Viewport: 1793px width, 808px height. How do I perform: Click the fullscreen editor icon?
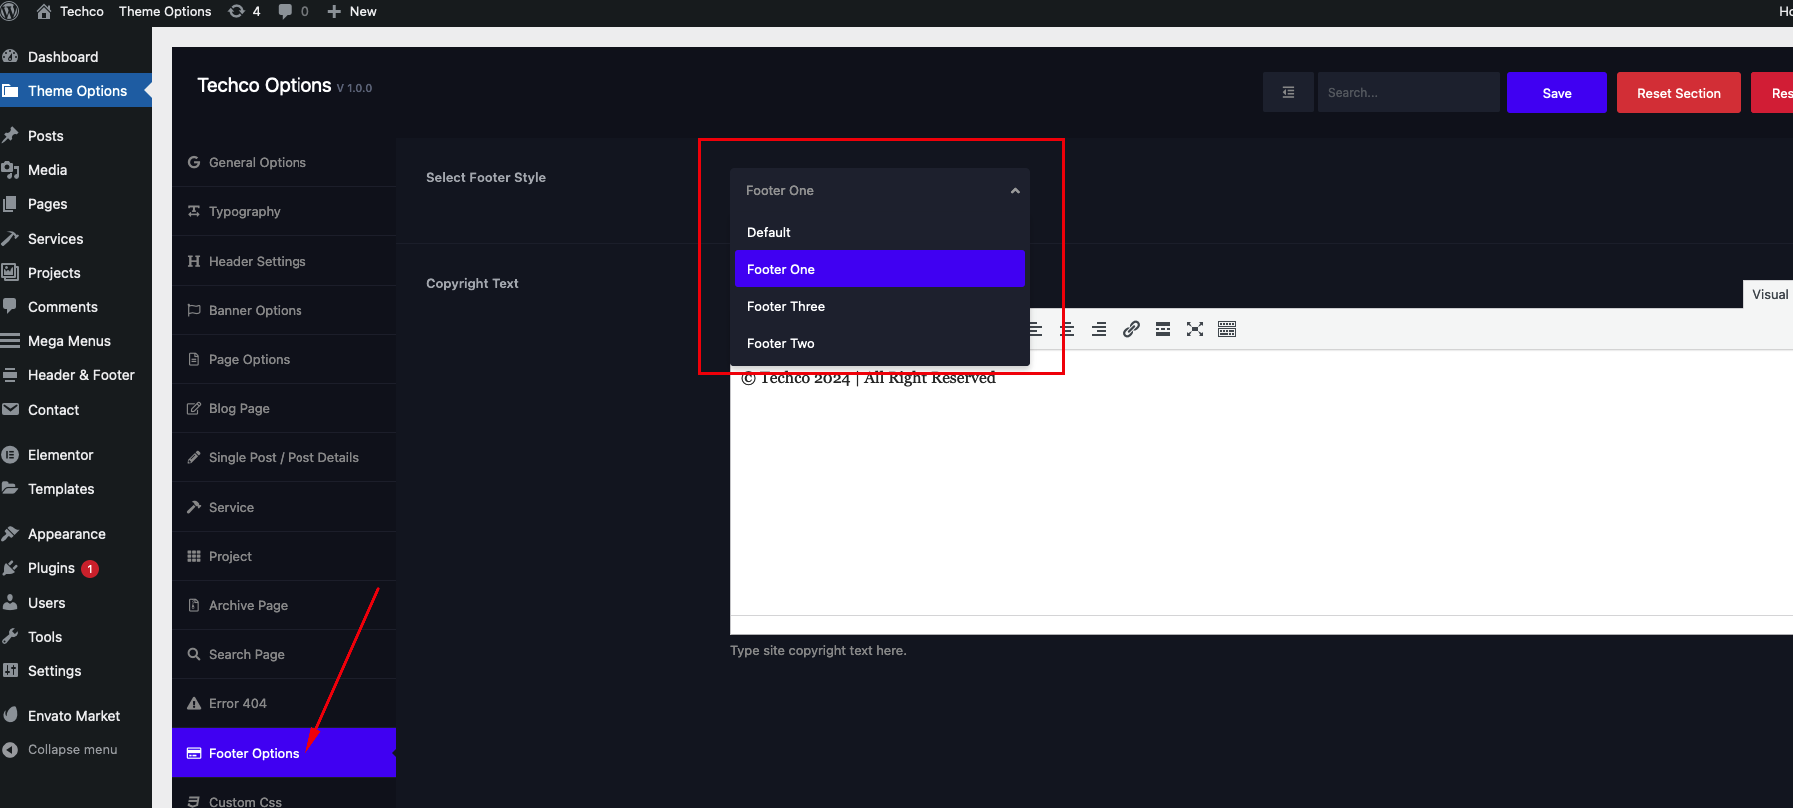tap(1195, 329)
